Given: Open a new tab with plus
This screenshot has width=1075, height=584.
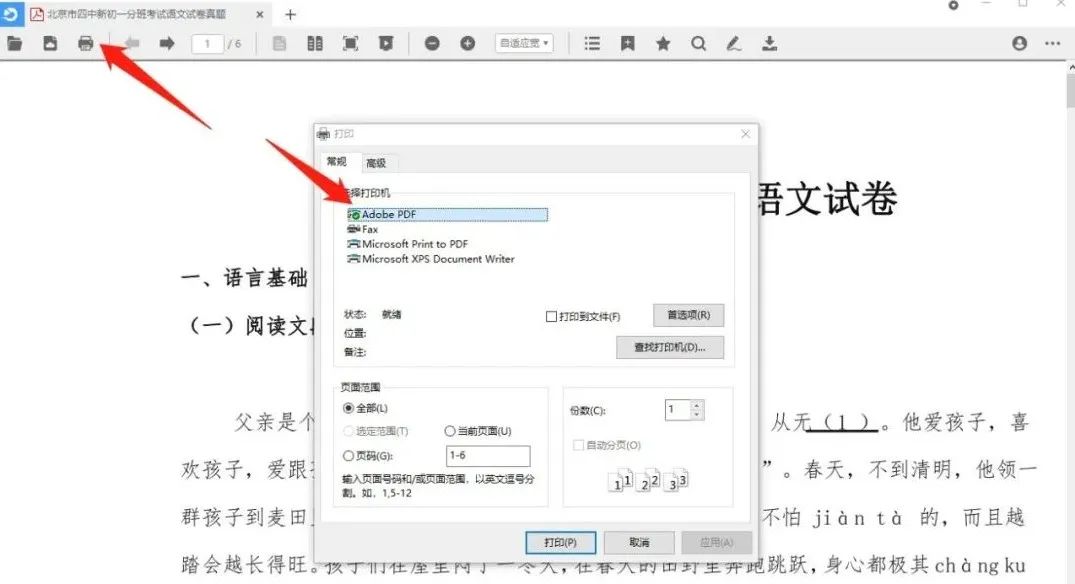Looking at the screenshot, I should [290, 14].
